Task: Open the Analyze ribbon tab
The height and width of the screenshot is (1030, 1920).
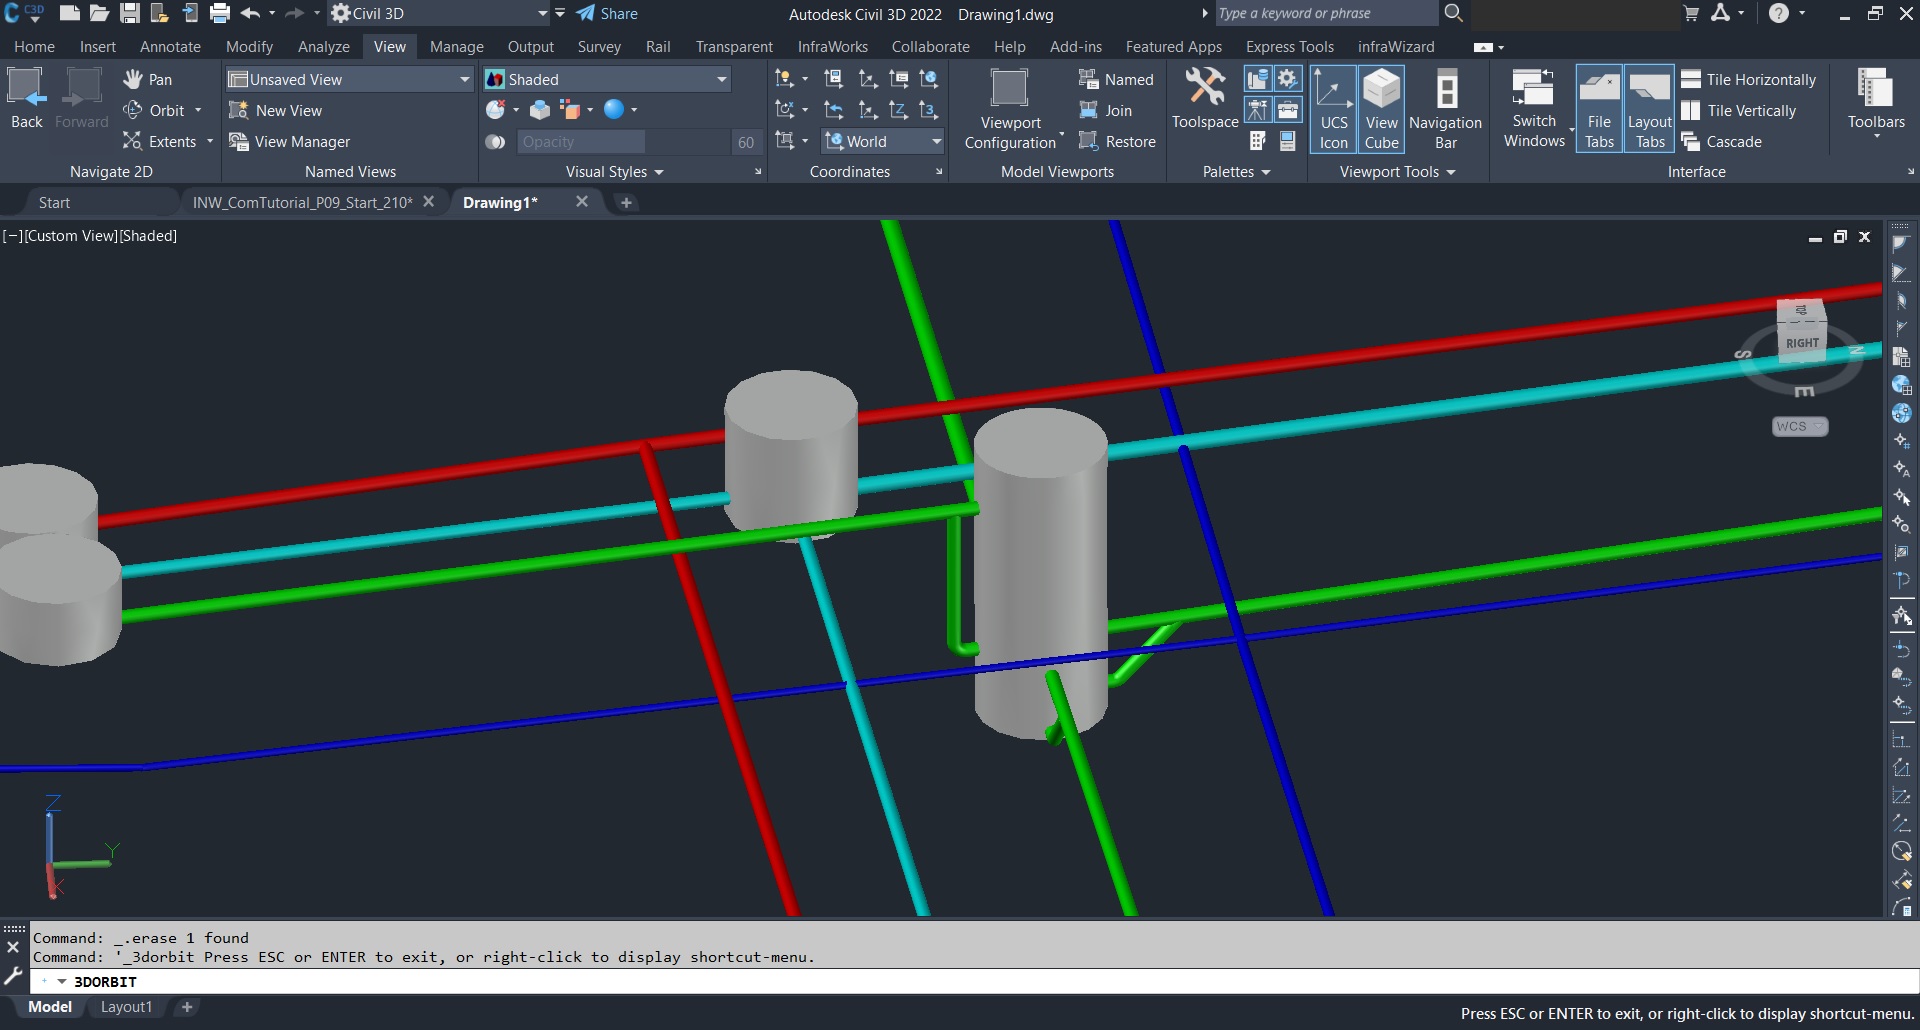Action: pos(323,47)
